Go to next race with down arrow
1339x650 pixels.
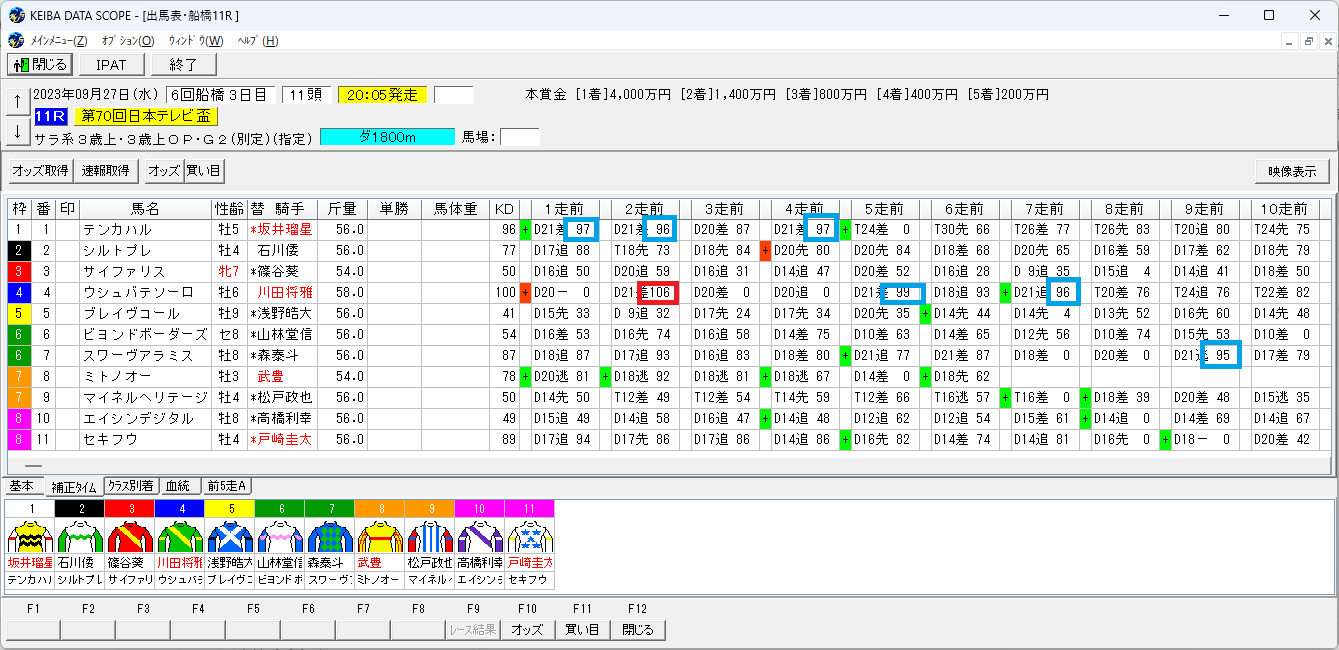[17, 131]
